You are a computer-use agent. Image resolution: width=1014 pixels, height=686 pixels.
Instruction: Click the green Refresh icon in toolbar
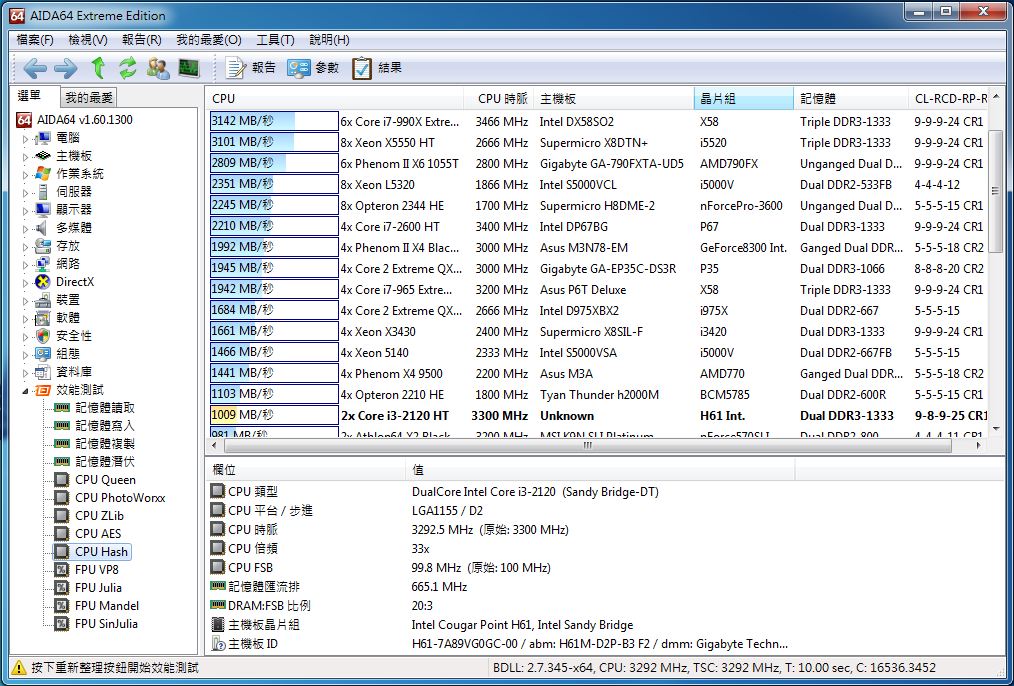pyautogui.click(x=127, y=68)
